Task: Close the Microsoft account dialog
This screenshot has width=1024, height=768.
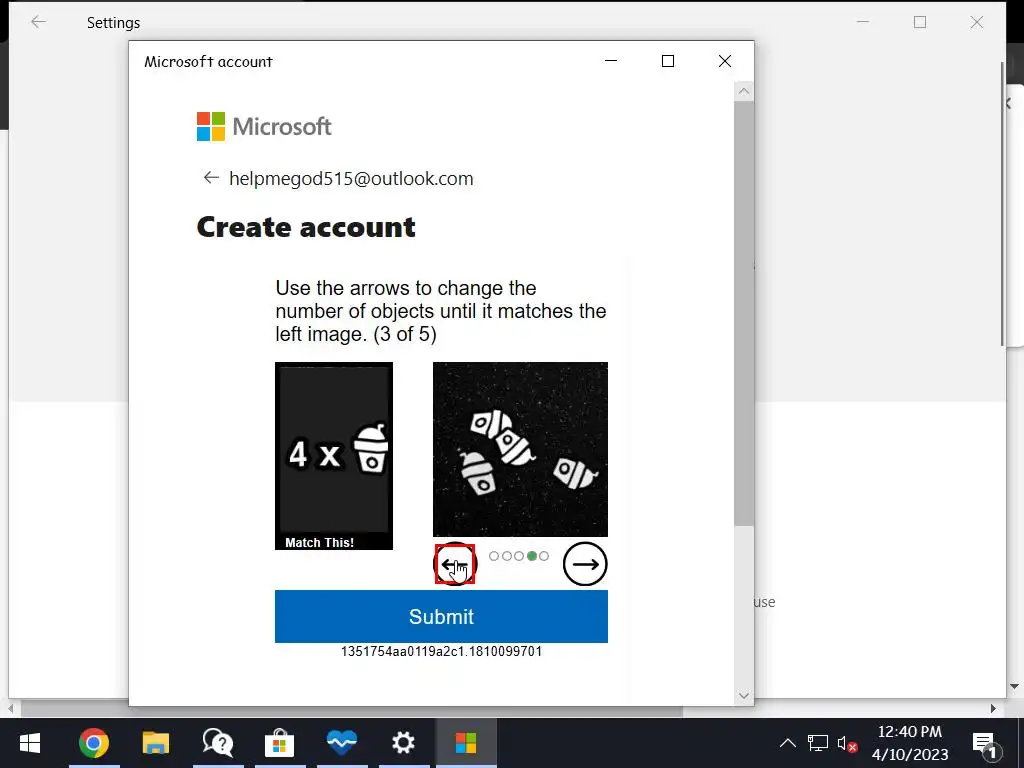Action: click(725, 61)
